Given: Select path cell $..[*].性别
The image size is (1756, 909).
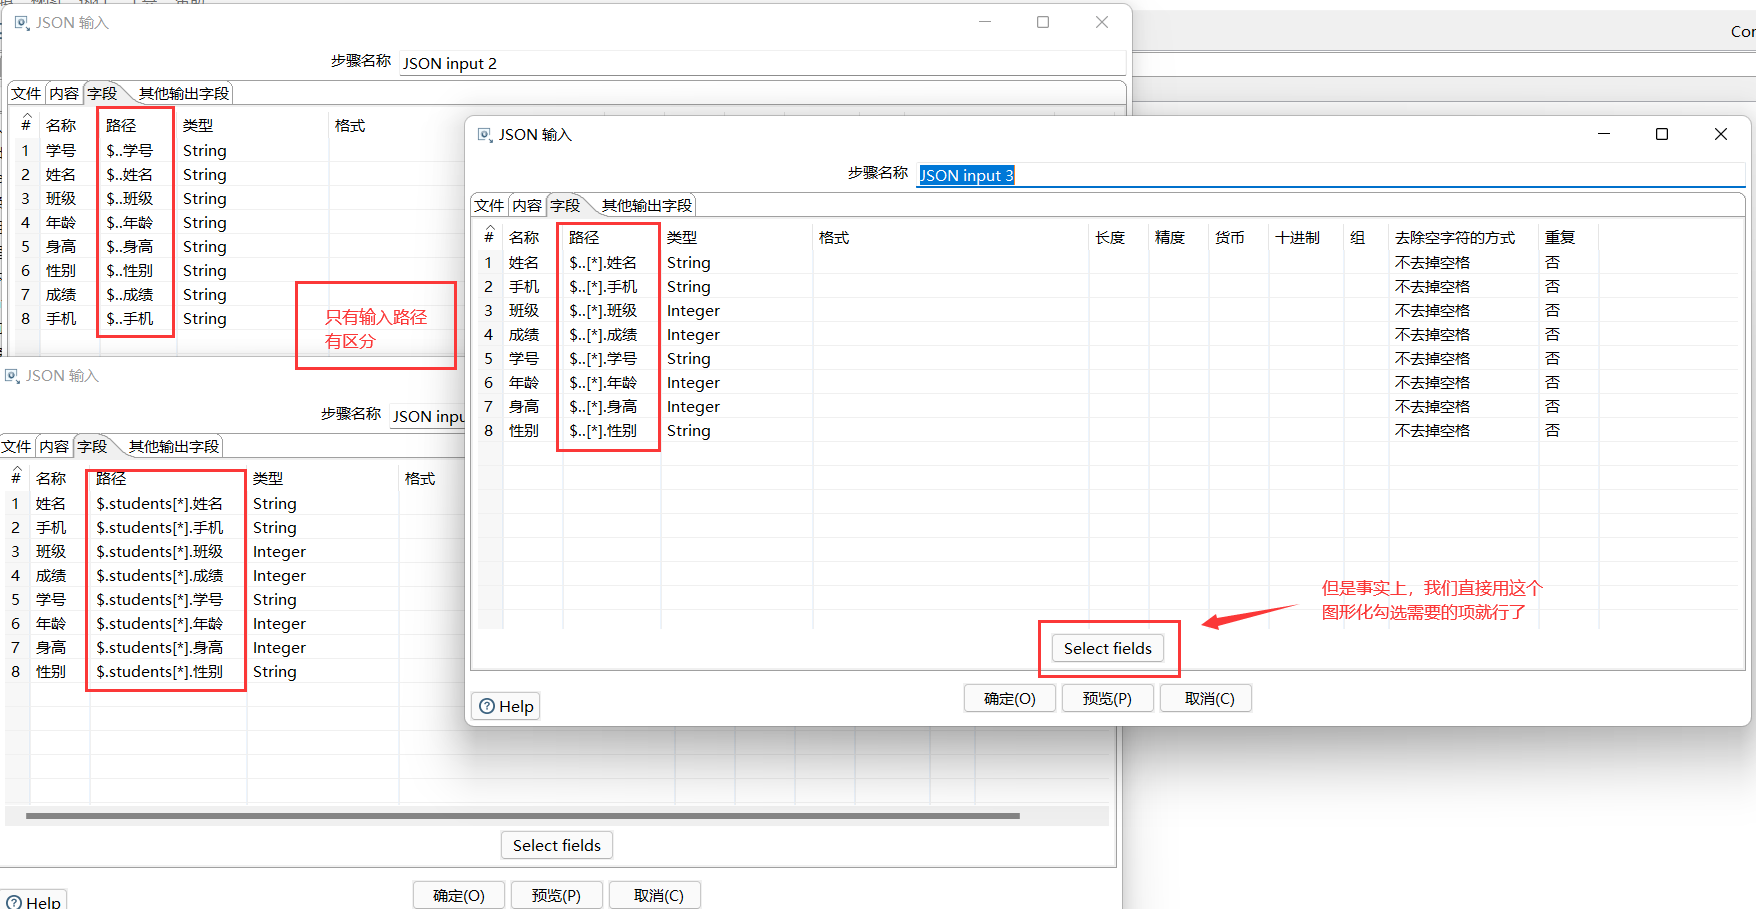Looking at the screenshot, I should (x=611, y=430).
